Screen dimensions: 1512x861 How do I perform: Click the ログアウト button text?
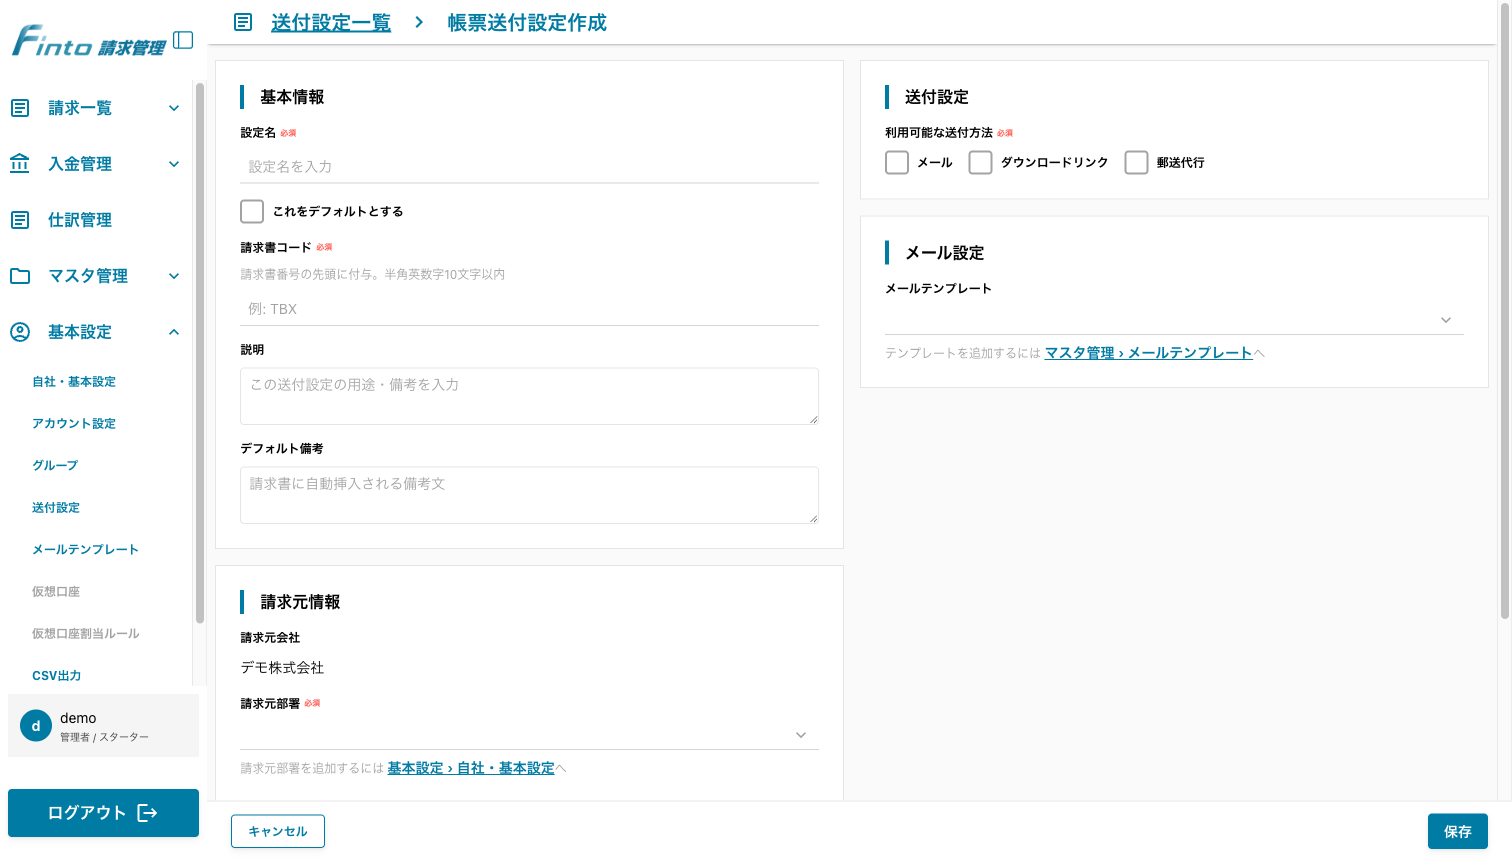coord(87,813)
